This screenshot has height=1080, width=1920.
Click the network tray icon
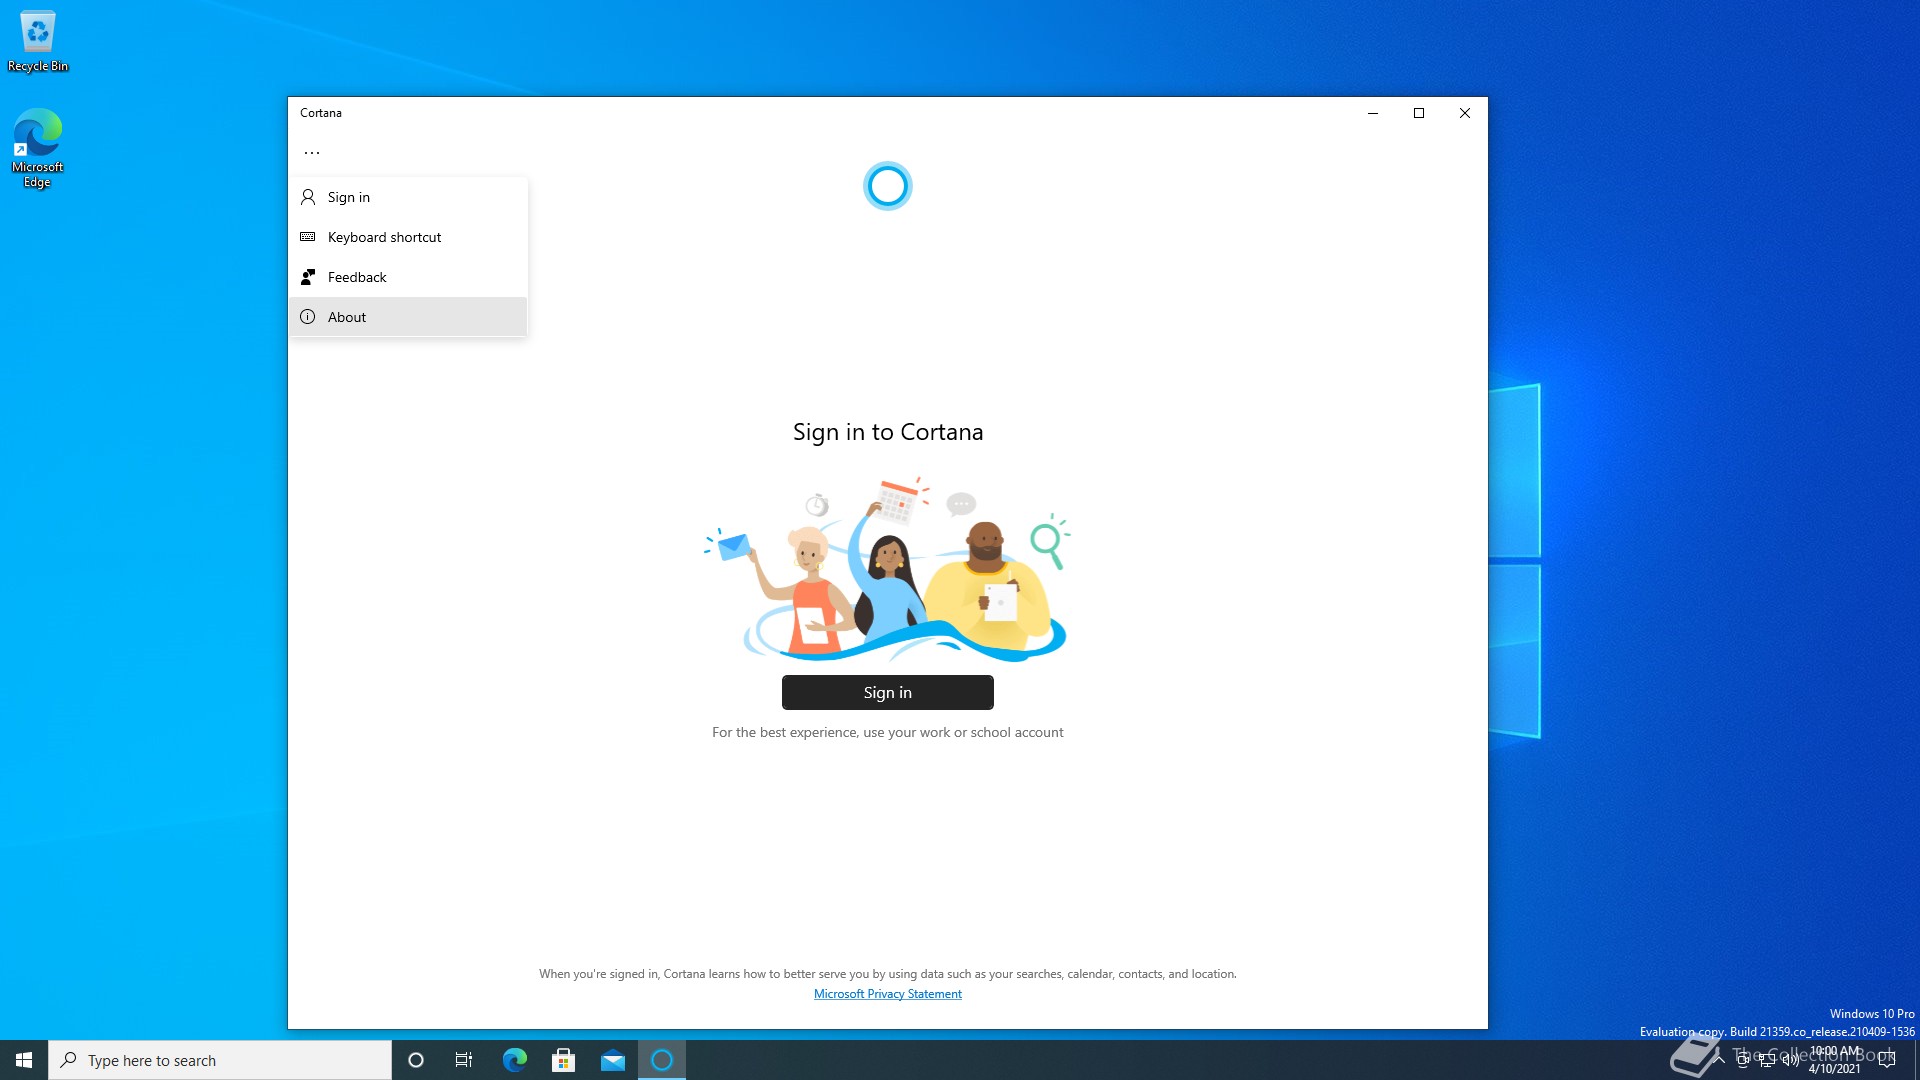(x=1767, y=1060)
